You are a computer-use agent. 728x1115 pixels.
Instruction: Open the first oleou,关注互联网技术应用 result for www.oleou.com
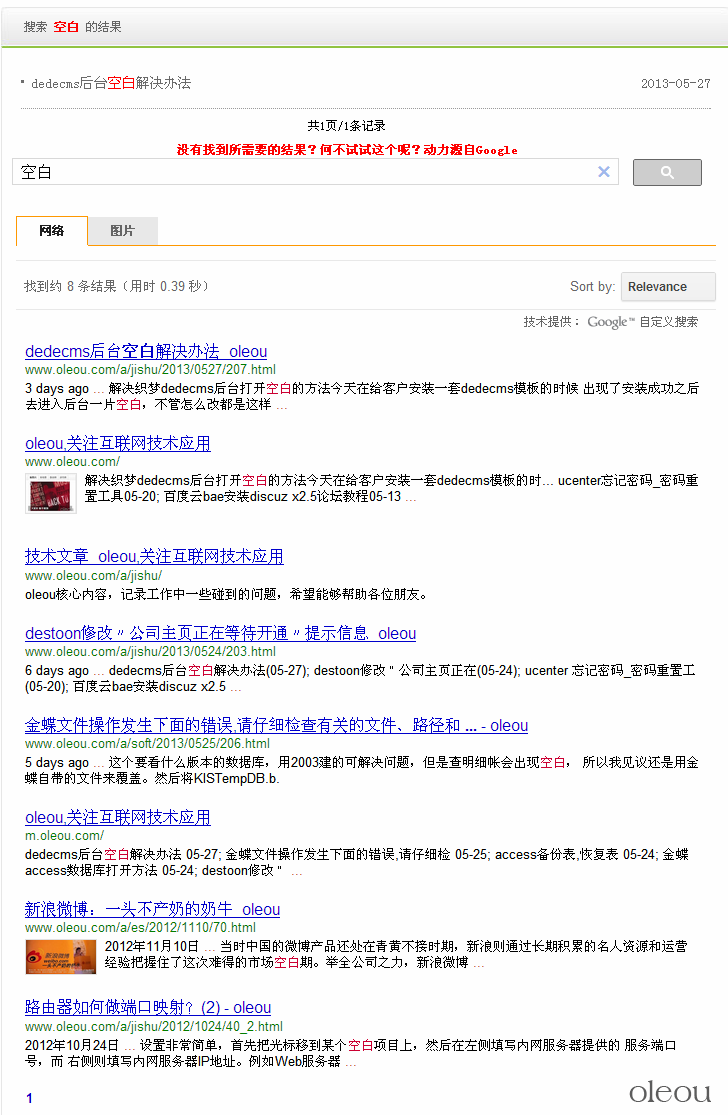tap(118, 444)
